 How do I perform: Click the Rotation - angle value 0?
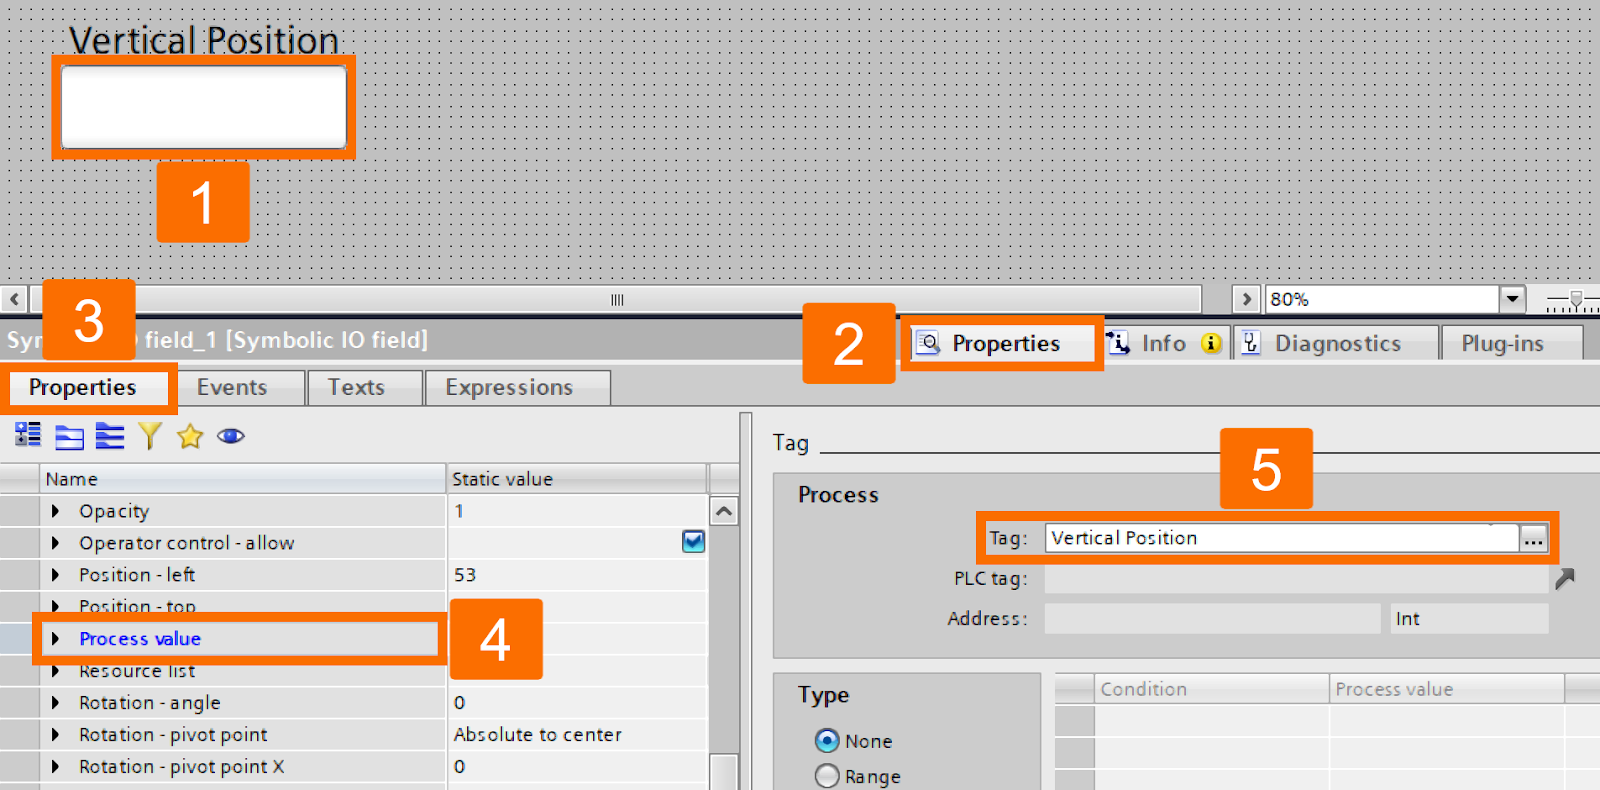click(x=577, y=703)
